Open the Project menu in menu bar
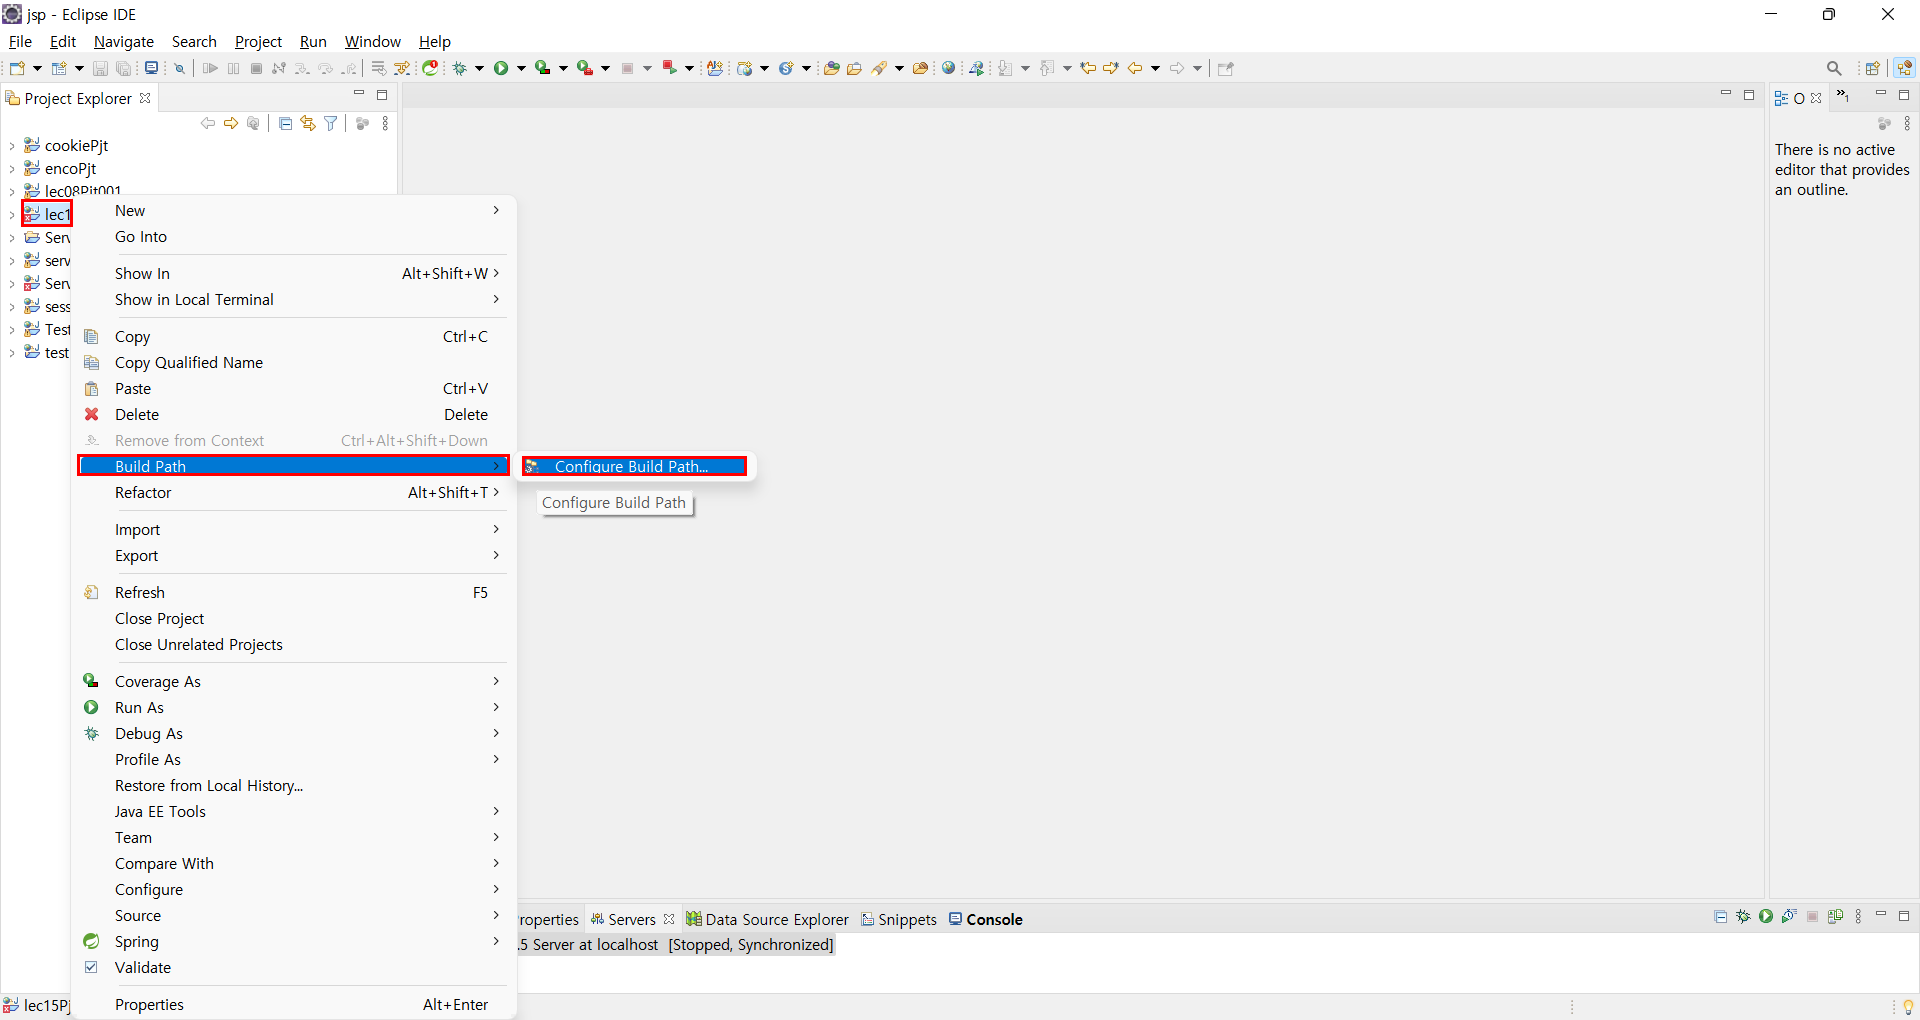Screen dimensions: 1920x1020 258,41
